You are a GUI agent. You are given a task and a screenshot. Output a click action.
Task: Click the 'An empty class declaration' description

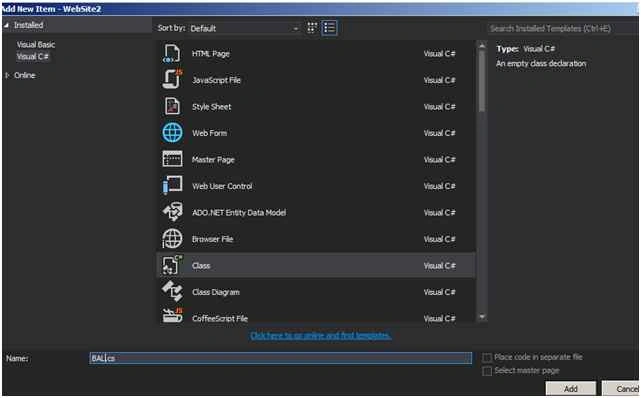[541, 63]
